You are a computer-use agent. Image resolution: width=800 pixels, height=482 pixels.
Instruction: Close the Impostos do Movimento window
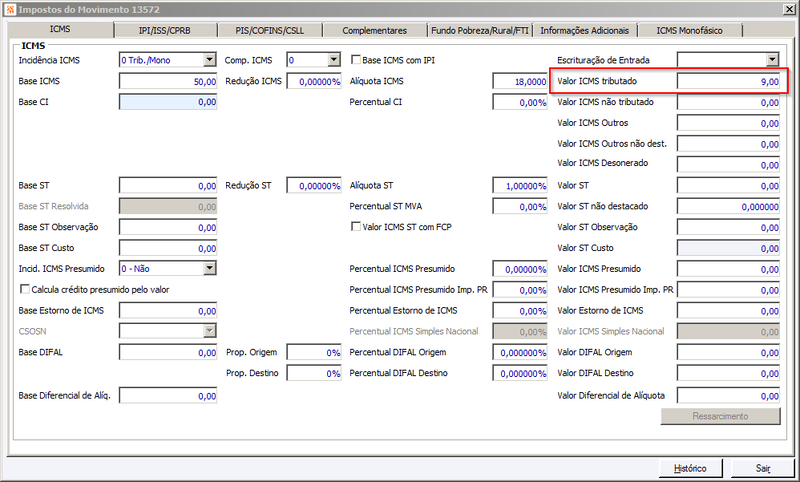(789, 9)
